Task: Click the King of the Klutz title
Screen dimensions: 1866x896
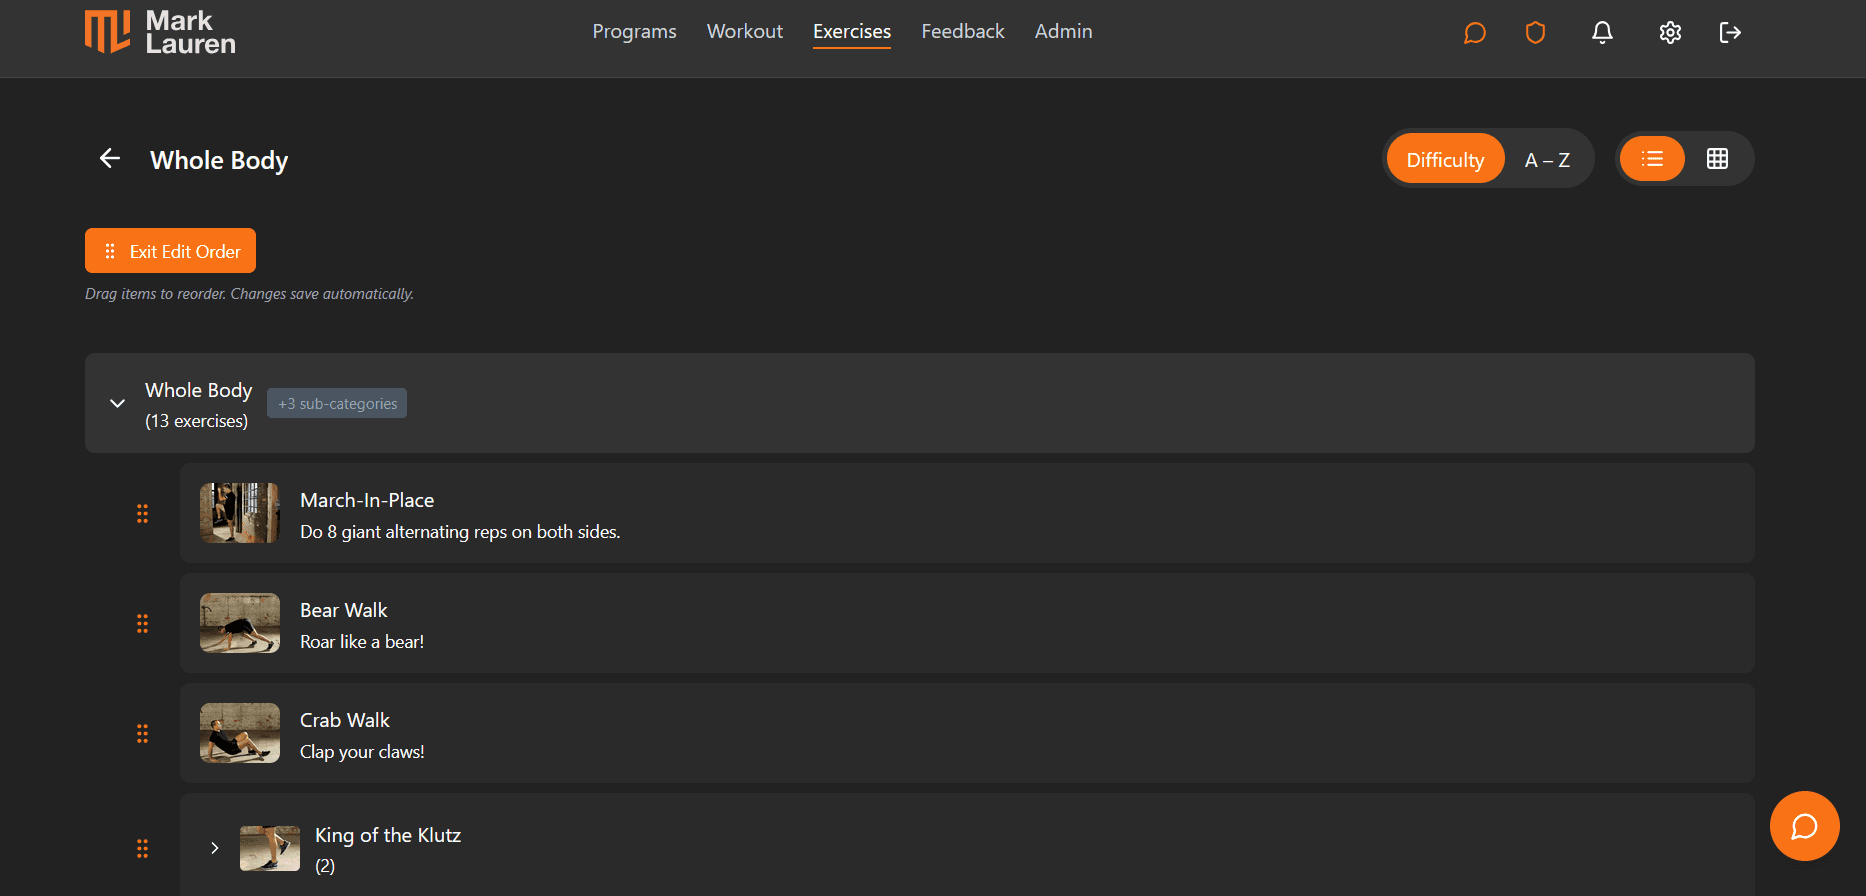Action: 388,835
